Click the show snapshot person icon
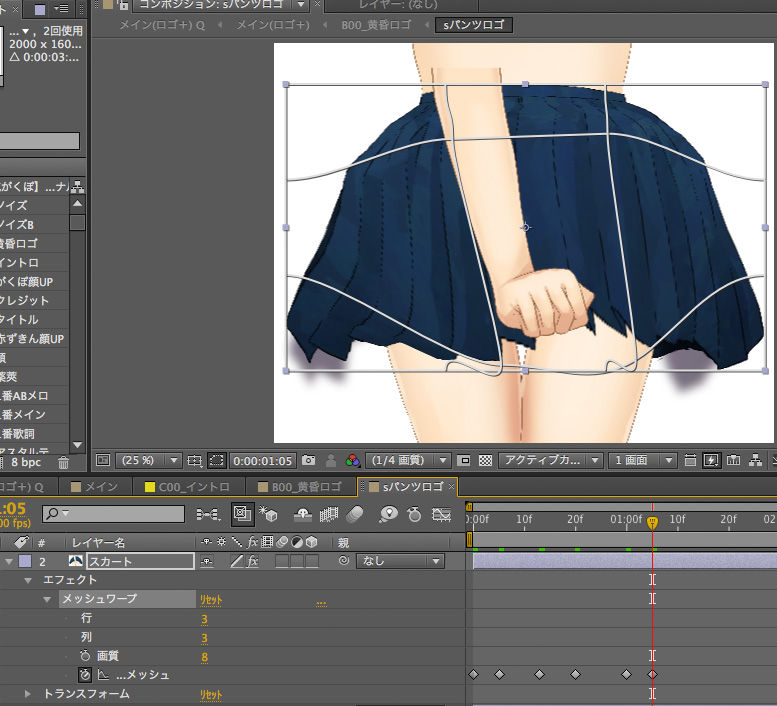Screen dimensions: 777x706 [331, 461]
